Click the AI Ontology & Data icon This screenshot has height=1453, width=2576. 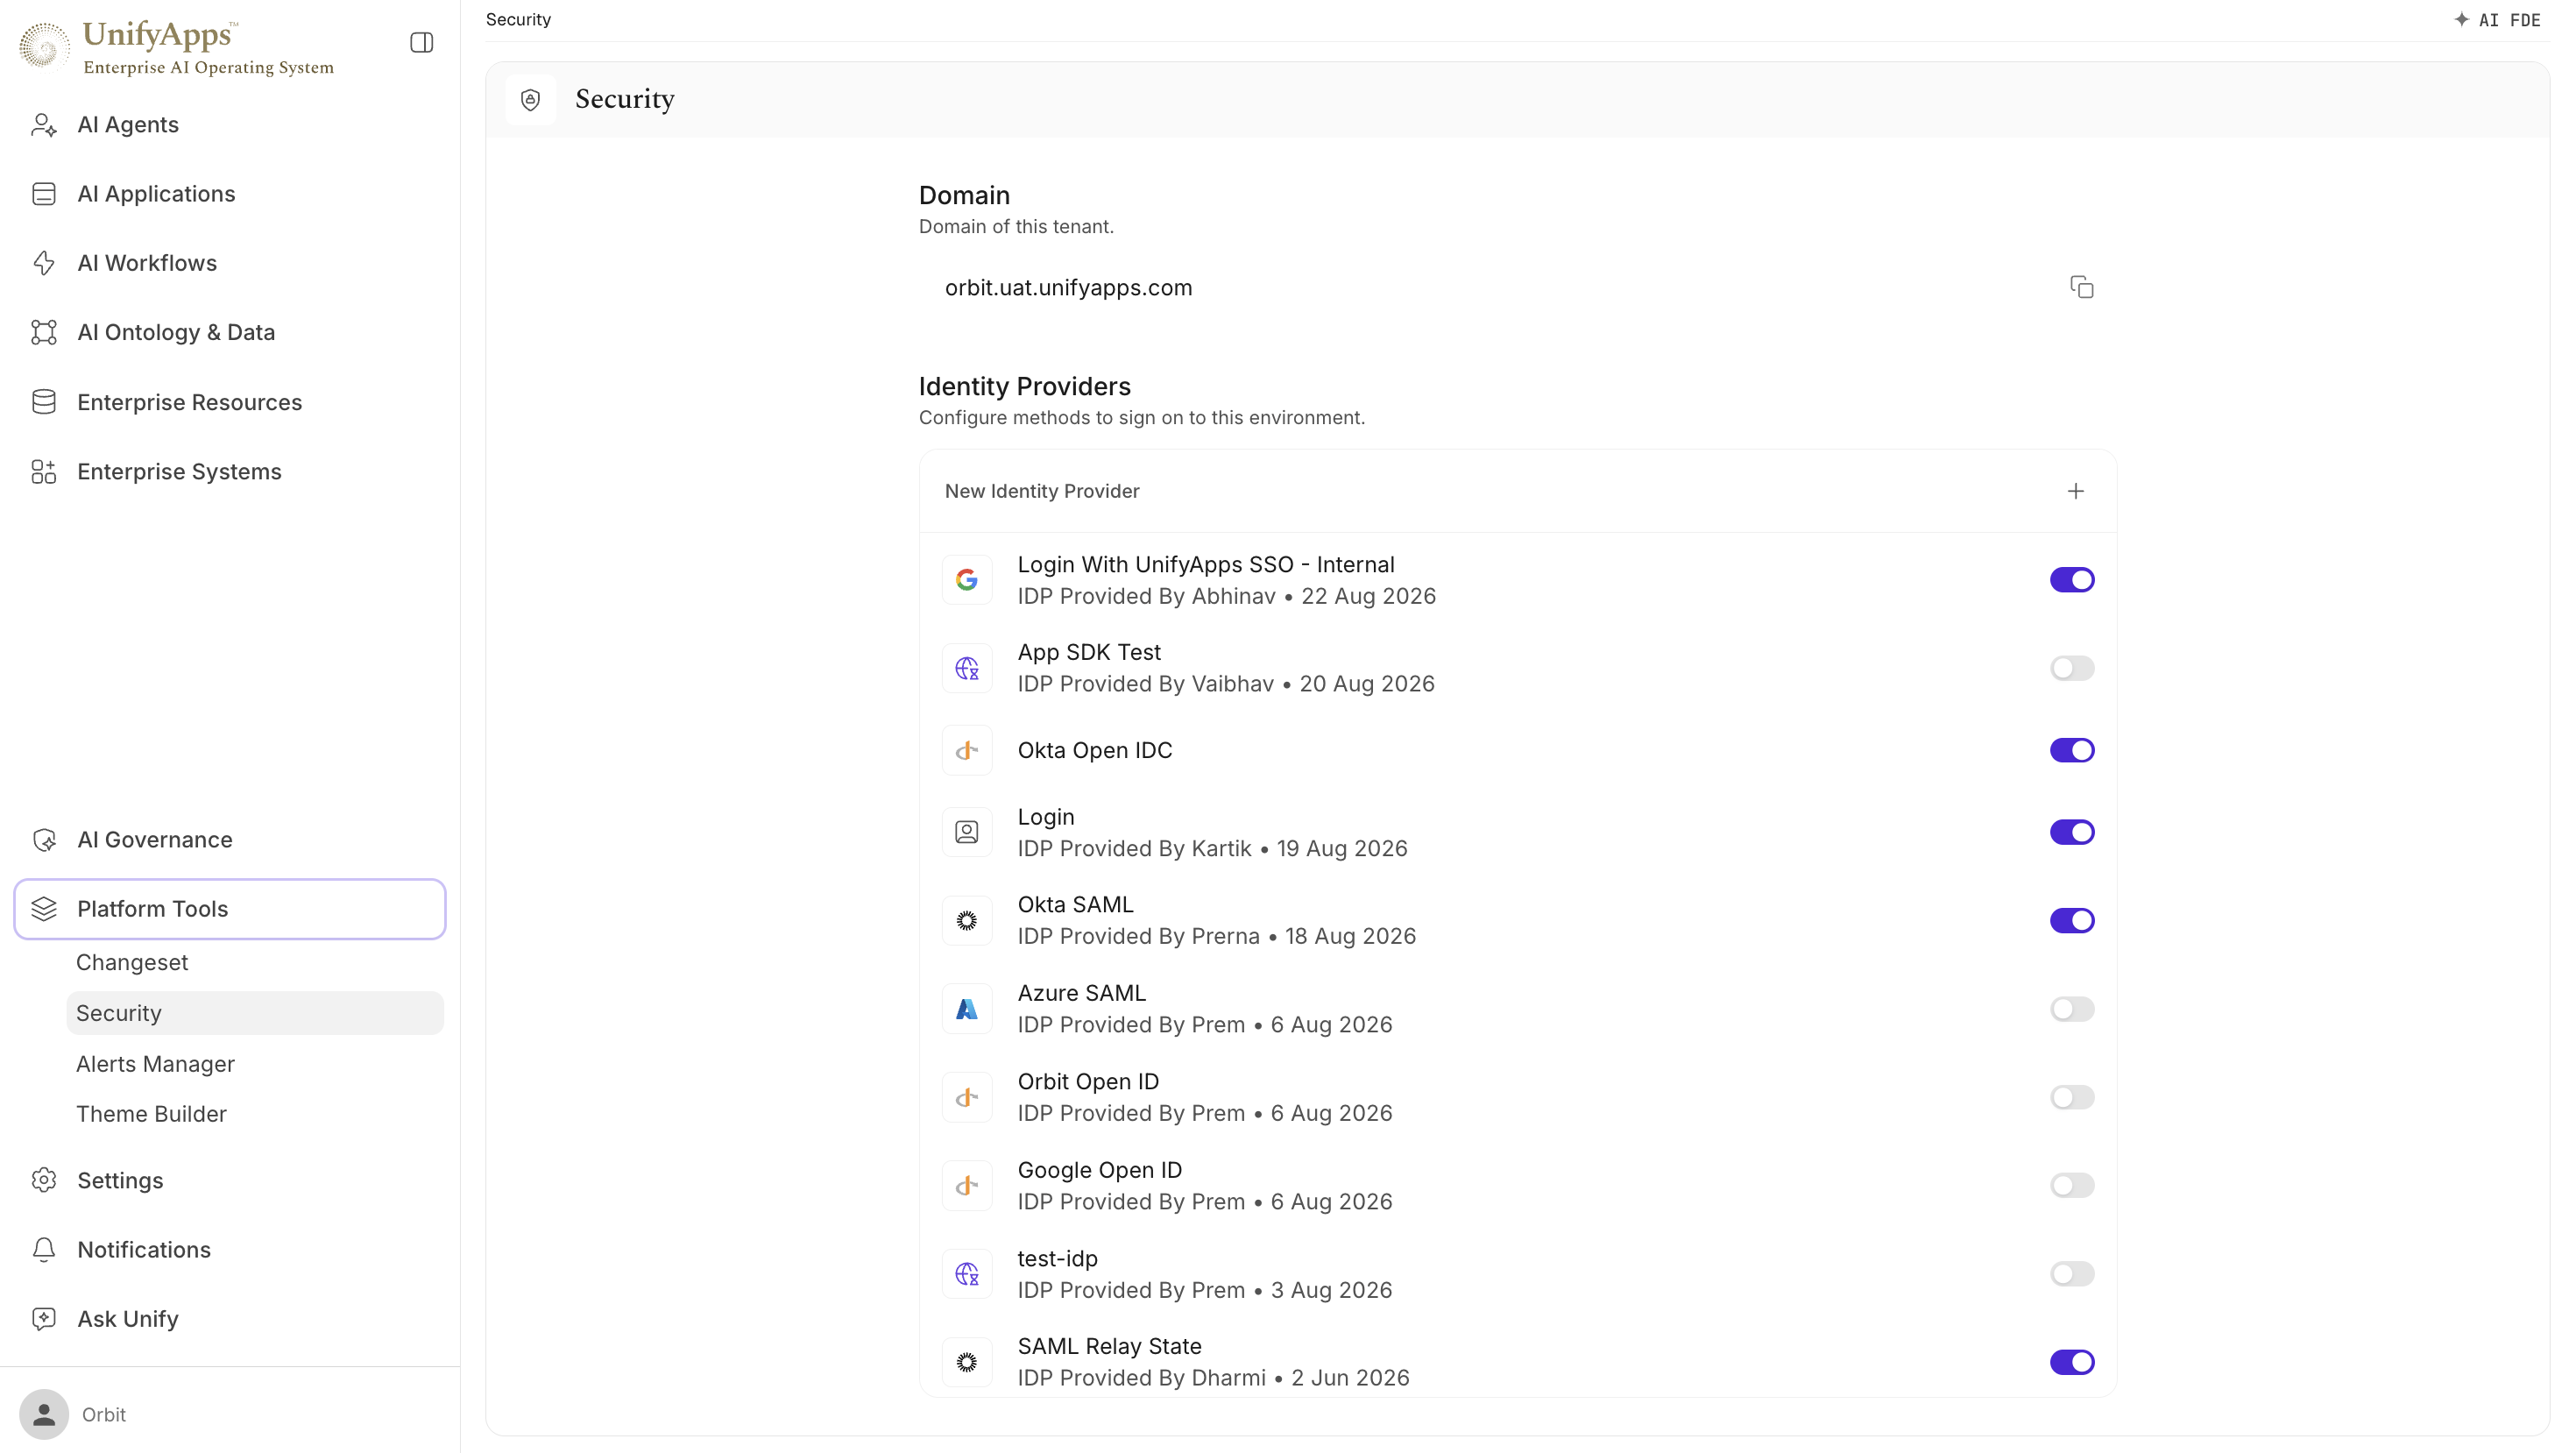tap(44, 332)
